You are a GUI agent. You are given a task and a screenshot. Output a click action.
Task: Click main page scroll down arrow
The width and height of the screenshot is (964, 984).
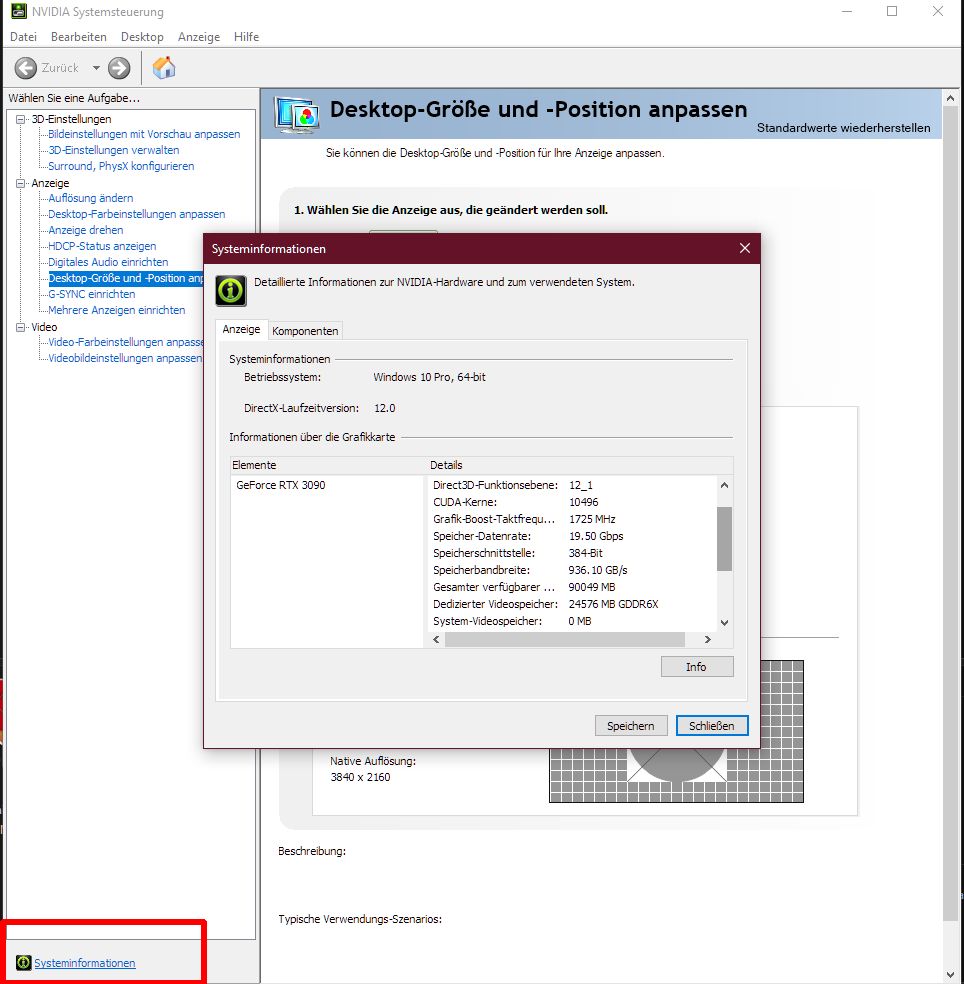click(x=950, y=975)
